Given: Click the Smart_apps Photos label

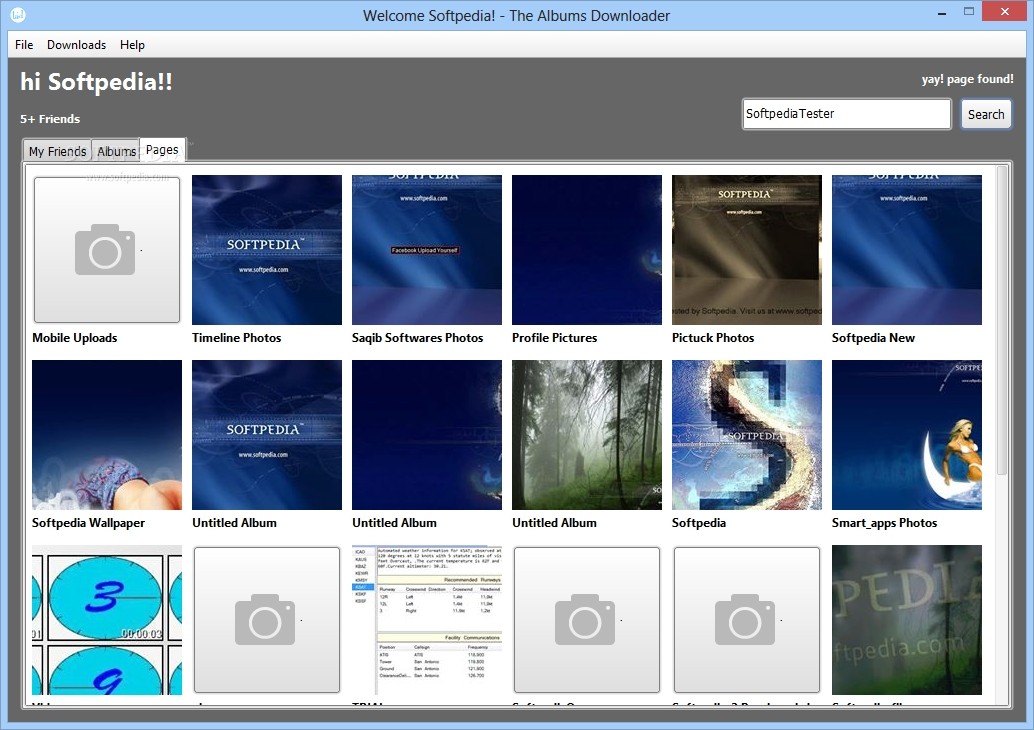Looking at the screenshot, I should tap(884, 523).
